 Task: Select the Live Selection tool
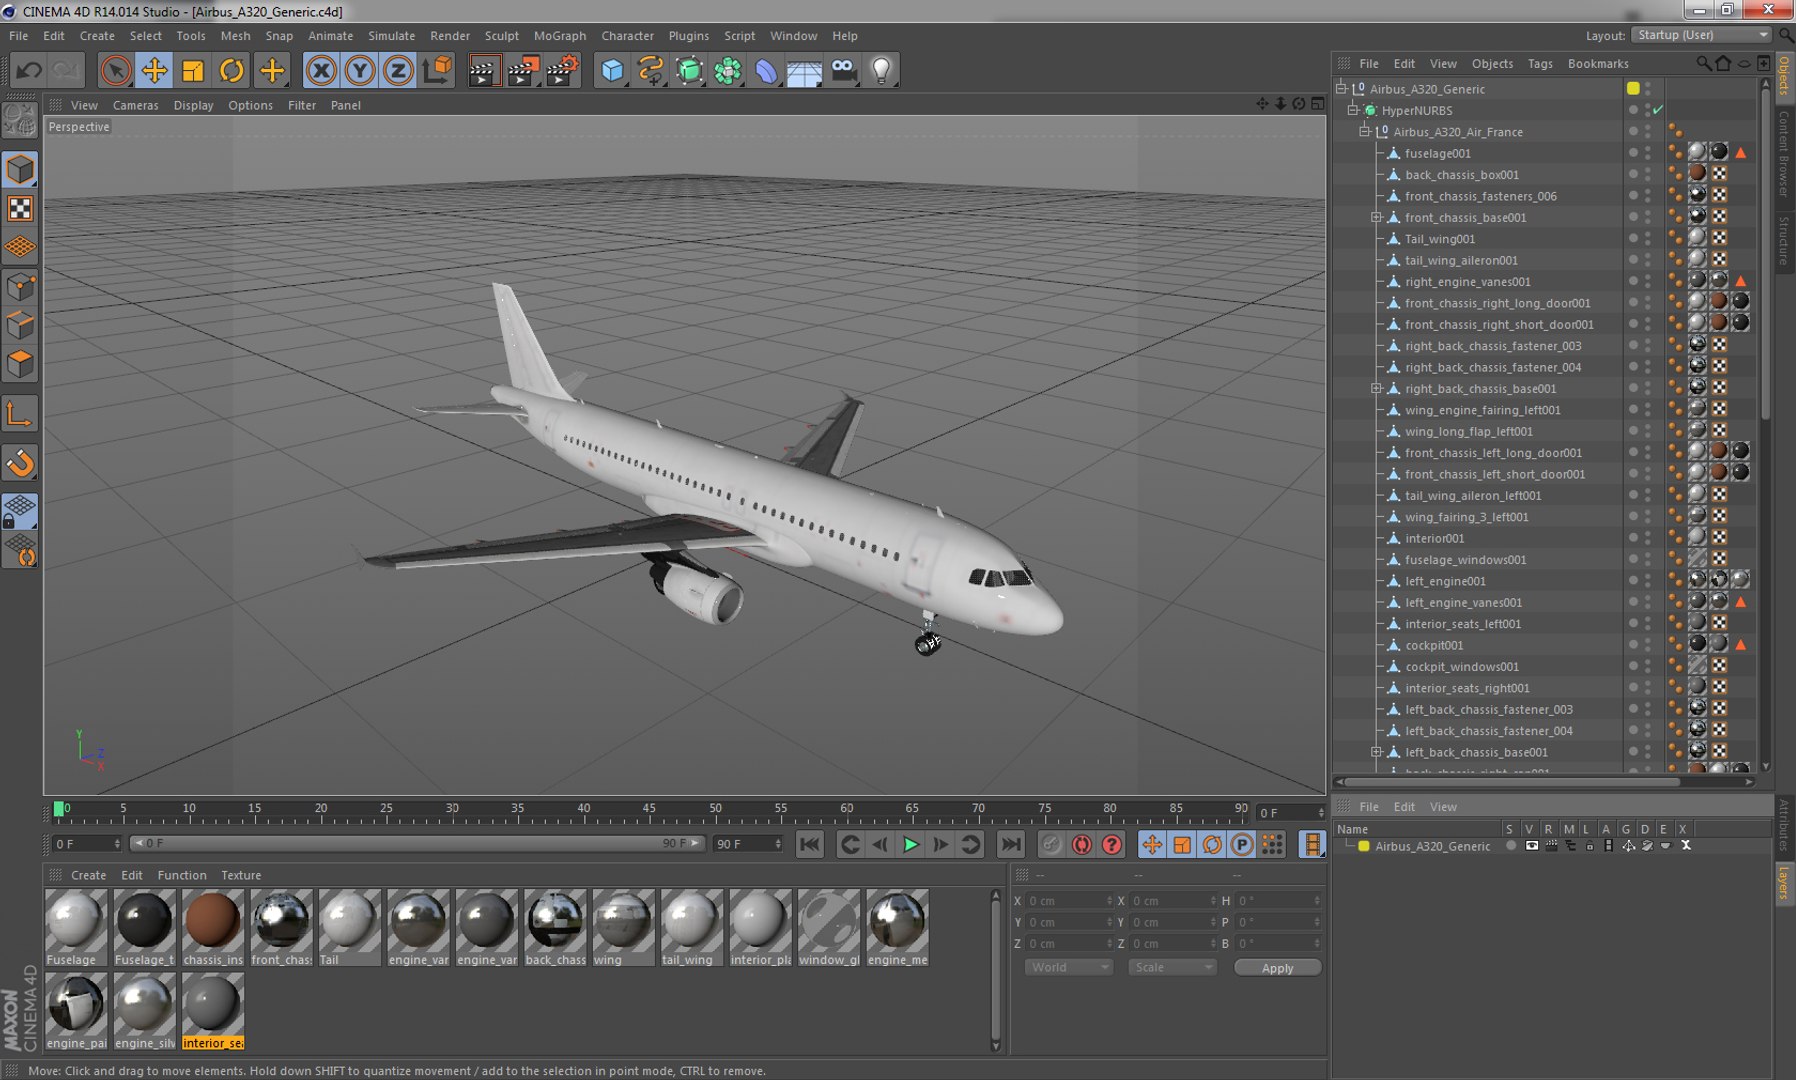coord(116,70)
